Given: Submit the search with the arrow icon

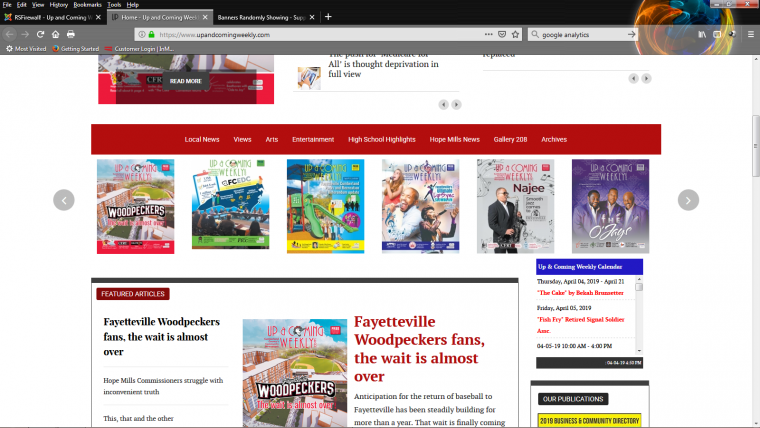Looking at the screenshot, I should (631, 34).
